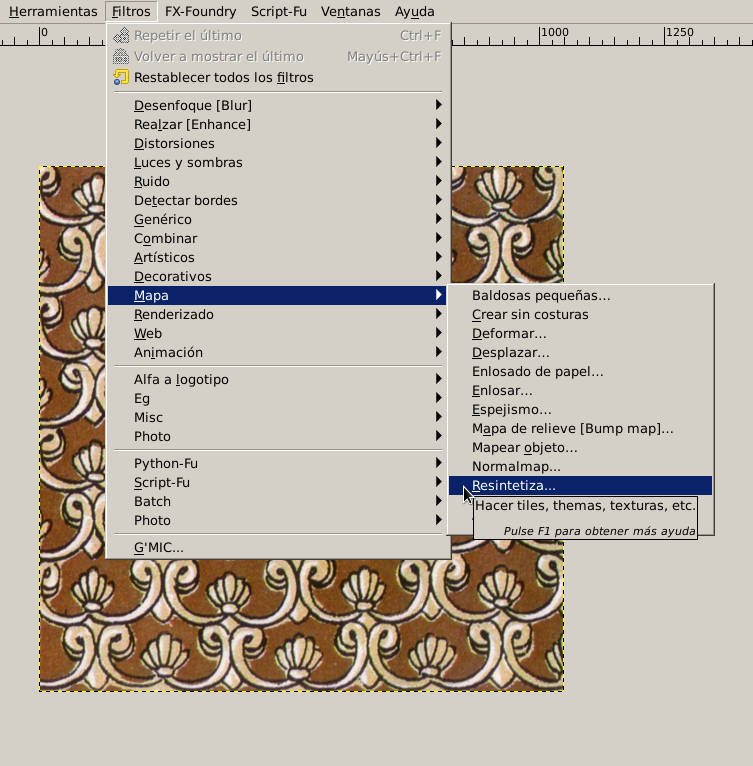Viewport: 753px width, 766px height.
Task: Click the Restablecer todos los filtros icon
Action: [x=121, y=77]
